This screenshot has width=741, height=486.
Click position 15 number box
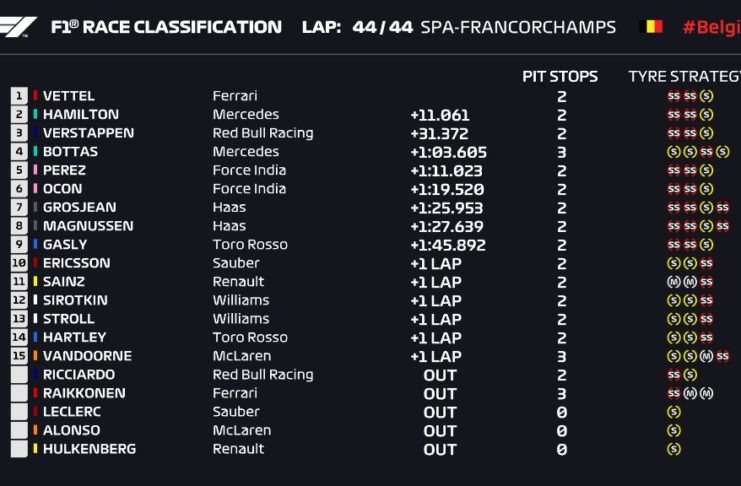[x=19, y=356]
